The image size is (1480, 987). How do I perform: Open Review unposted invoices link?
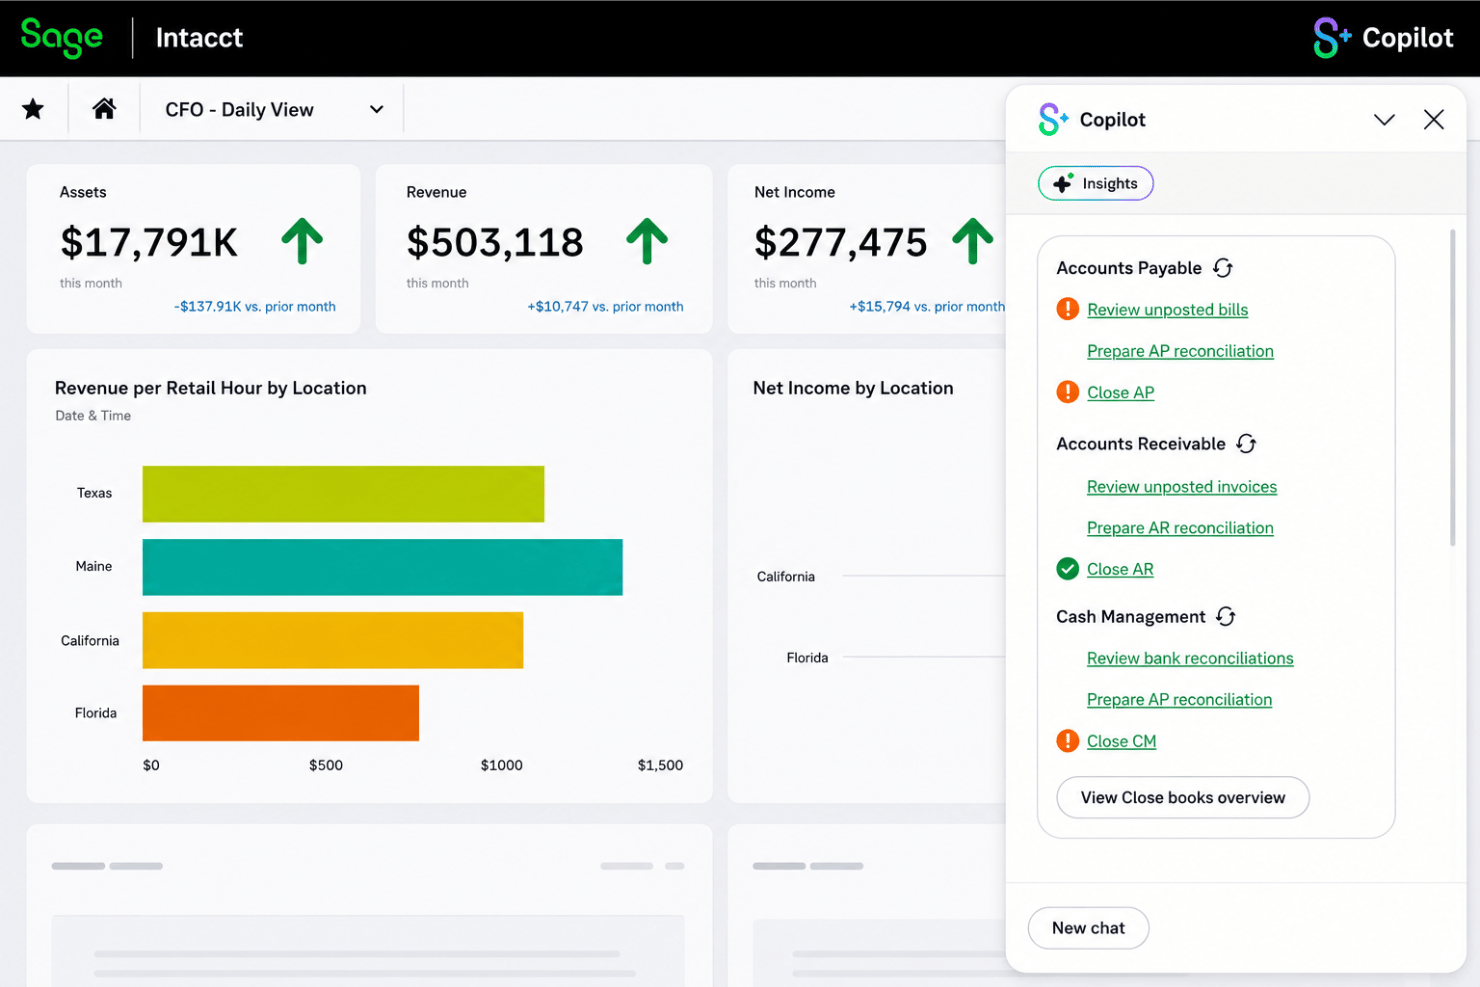[1182, 487]
